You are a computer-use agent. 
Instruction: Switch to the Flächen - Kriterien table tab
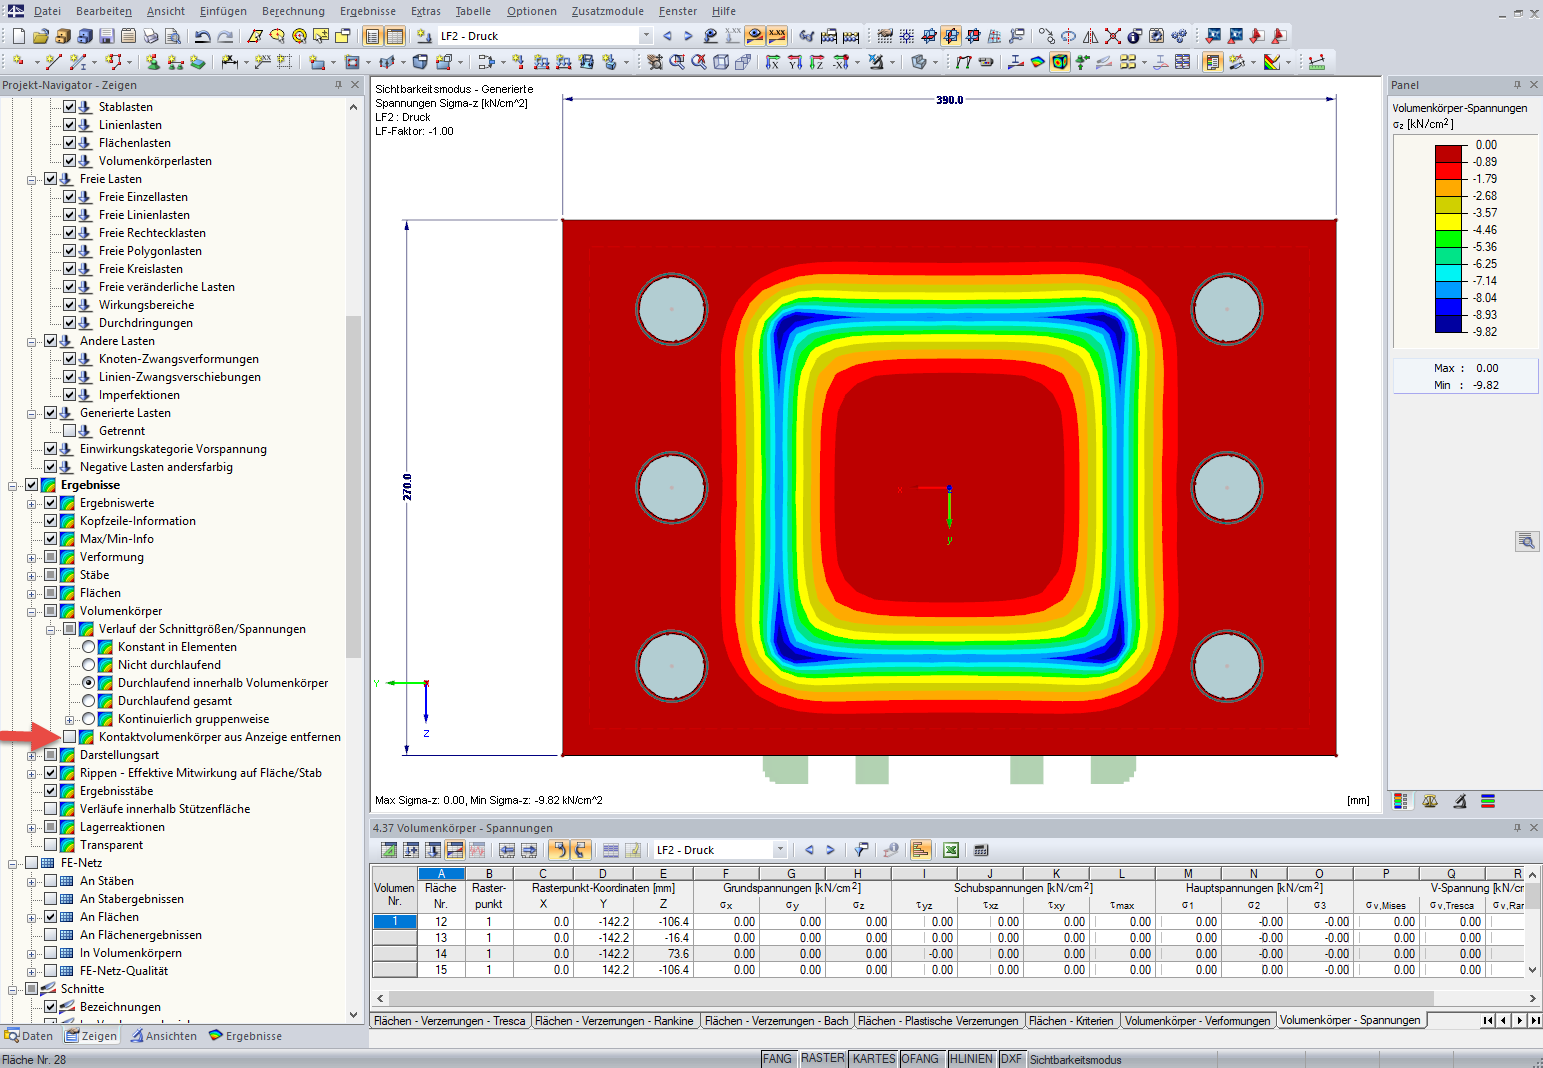click(1072, 1021)
